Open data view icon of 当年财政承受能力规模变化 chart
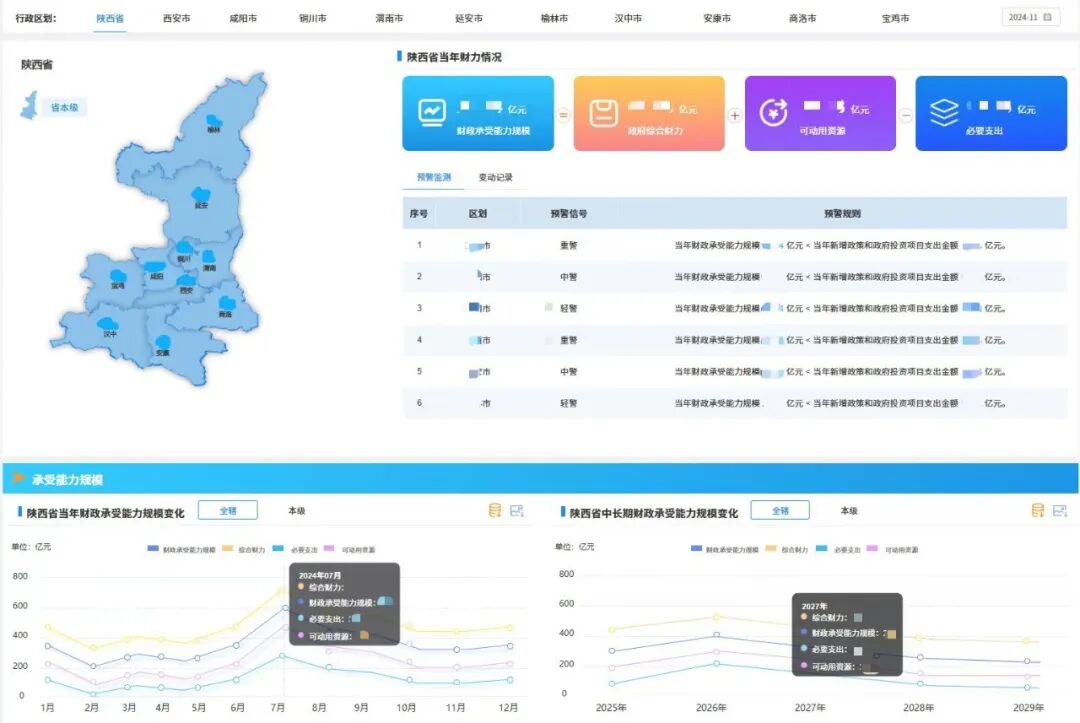1080x723 pixels. pos(495,510)
